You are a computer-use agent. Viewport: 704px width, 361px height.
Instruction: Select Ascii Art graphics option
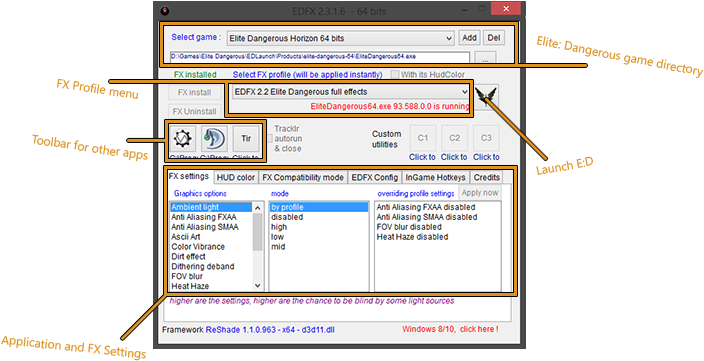point(211,237)
